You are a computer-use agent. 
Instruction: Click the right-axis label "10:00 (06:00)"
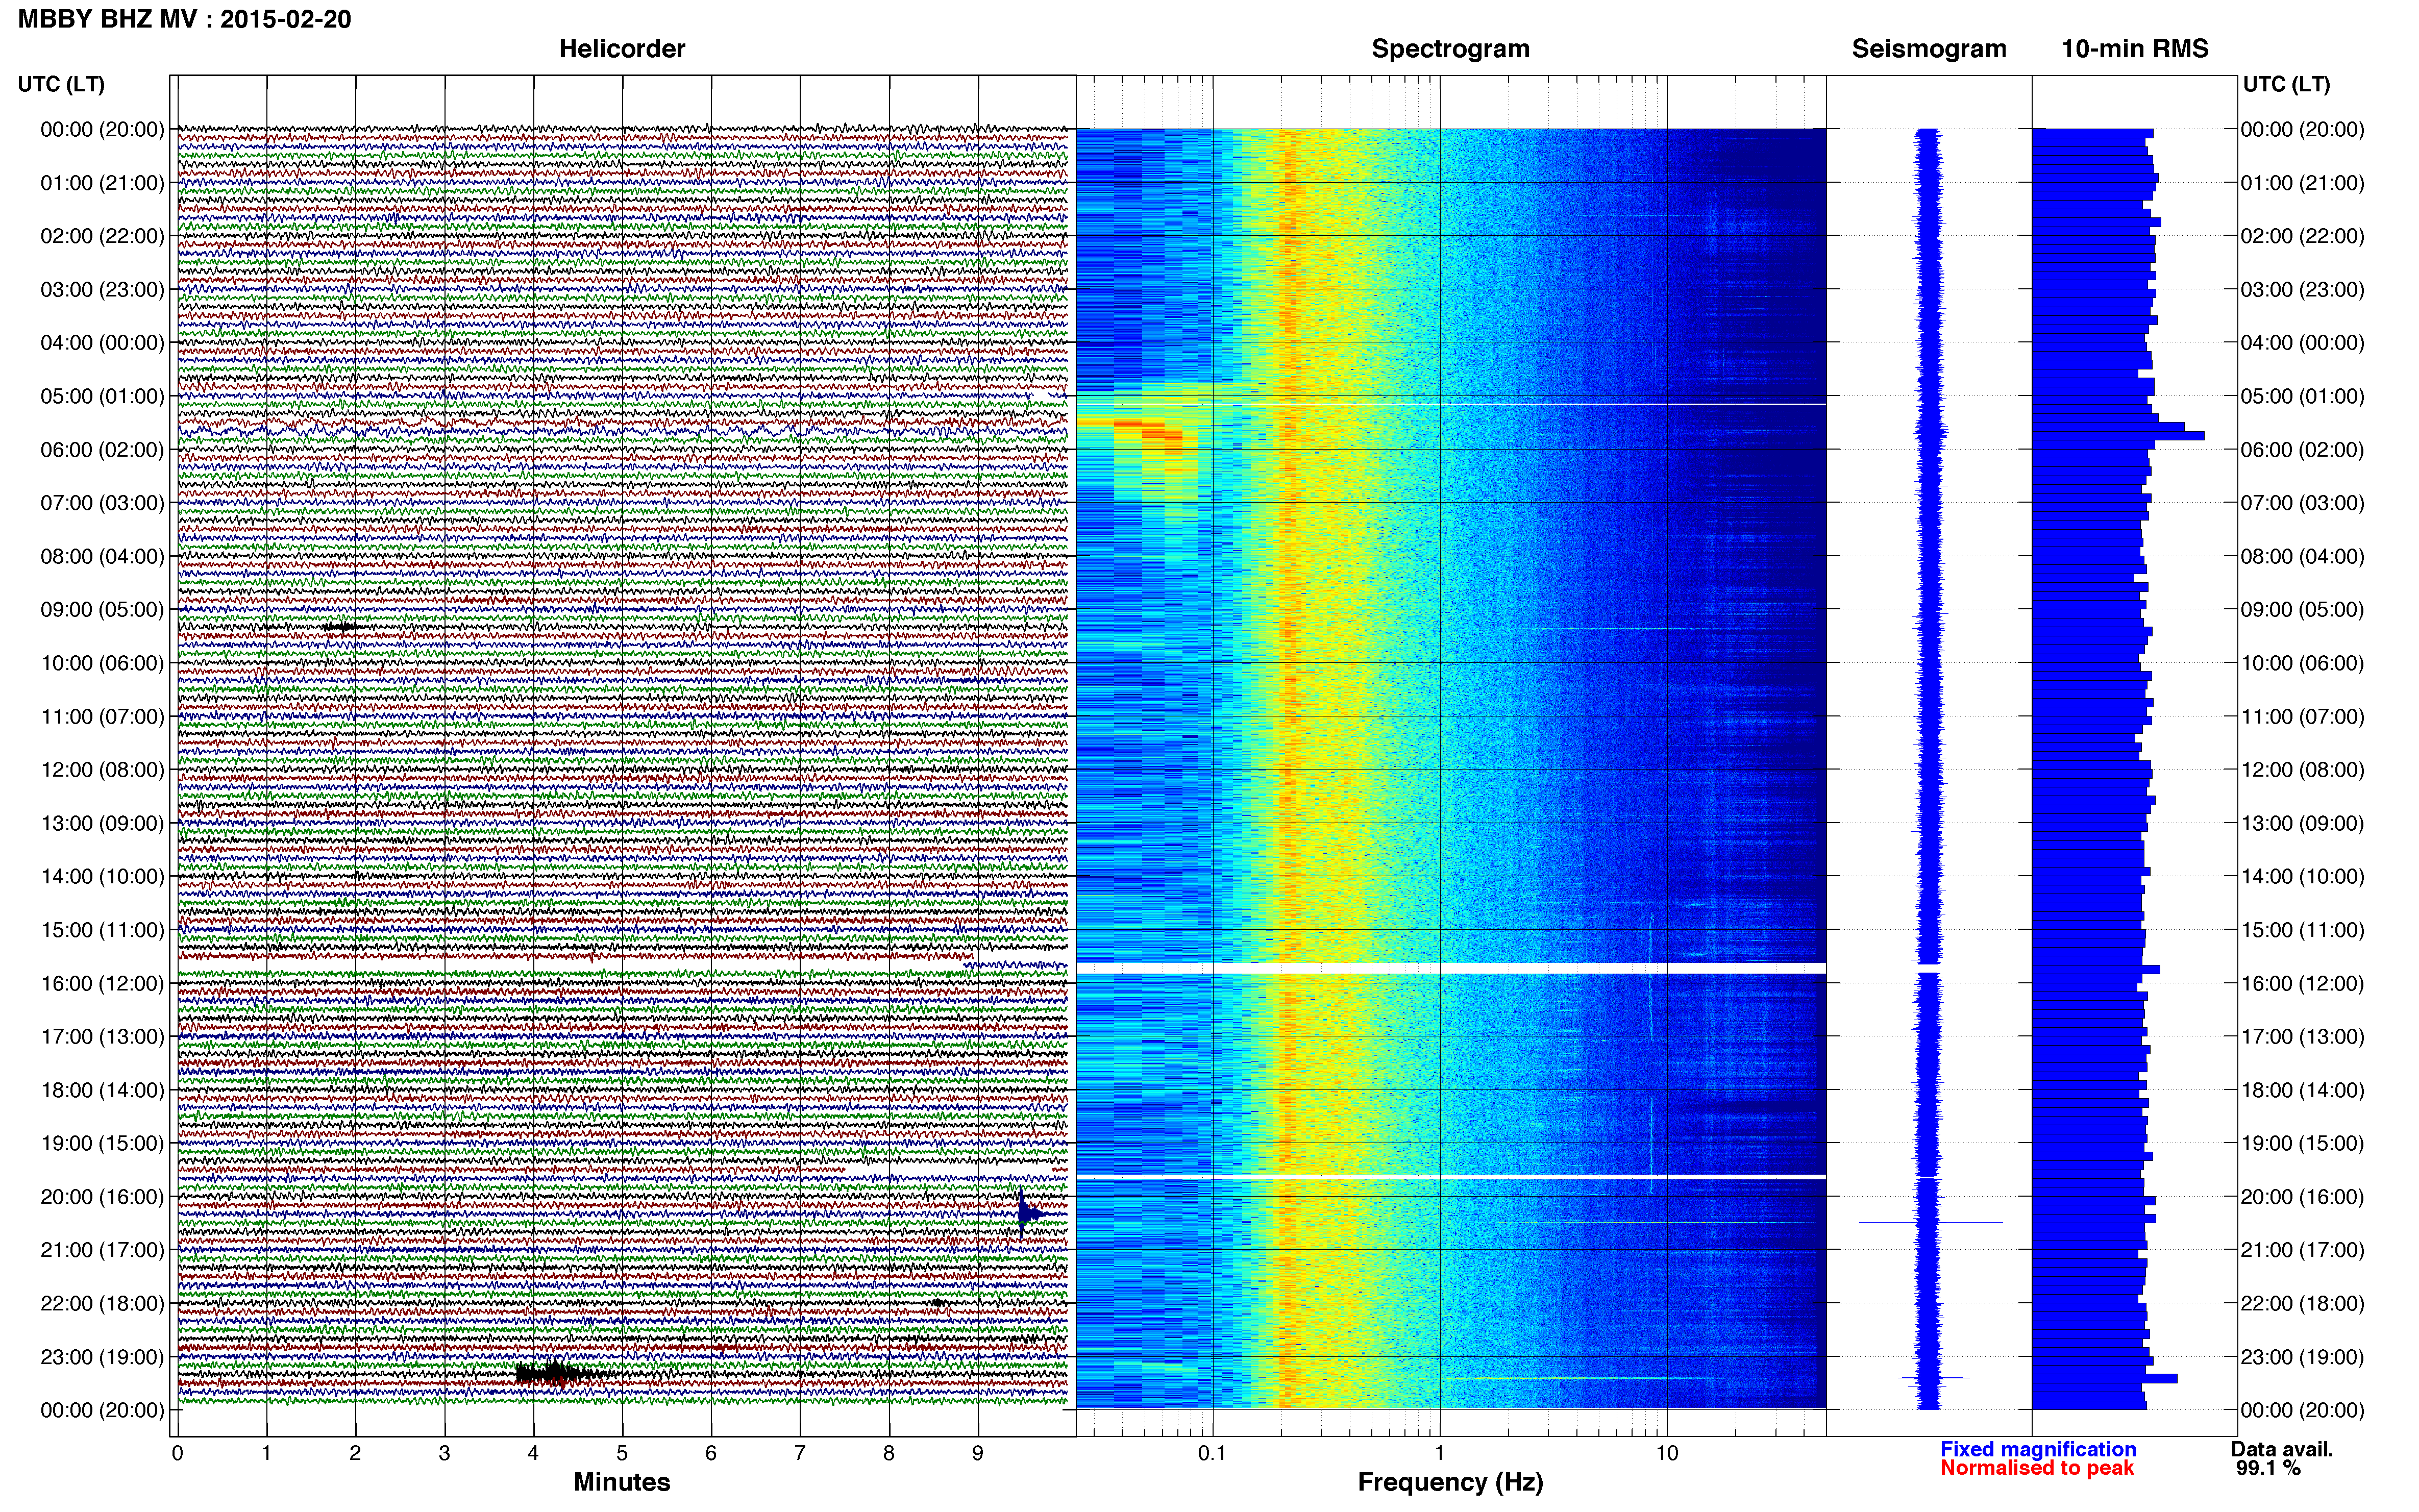(x=2303, y=663)
